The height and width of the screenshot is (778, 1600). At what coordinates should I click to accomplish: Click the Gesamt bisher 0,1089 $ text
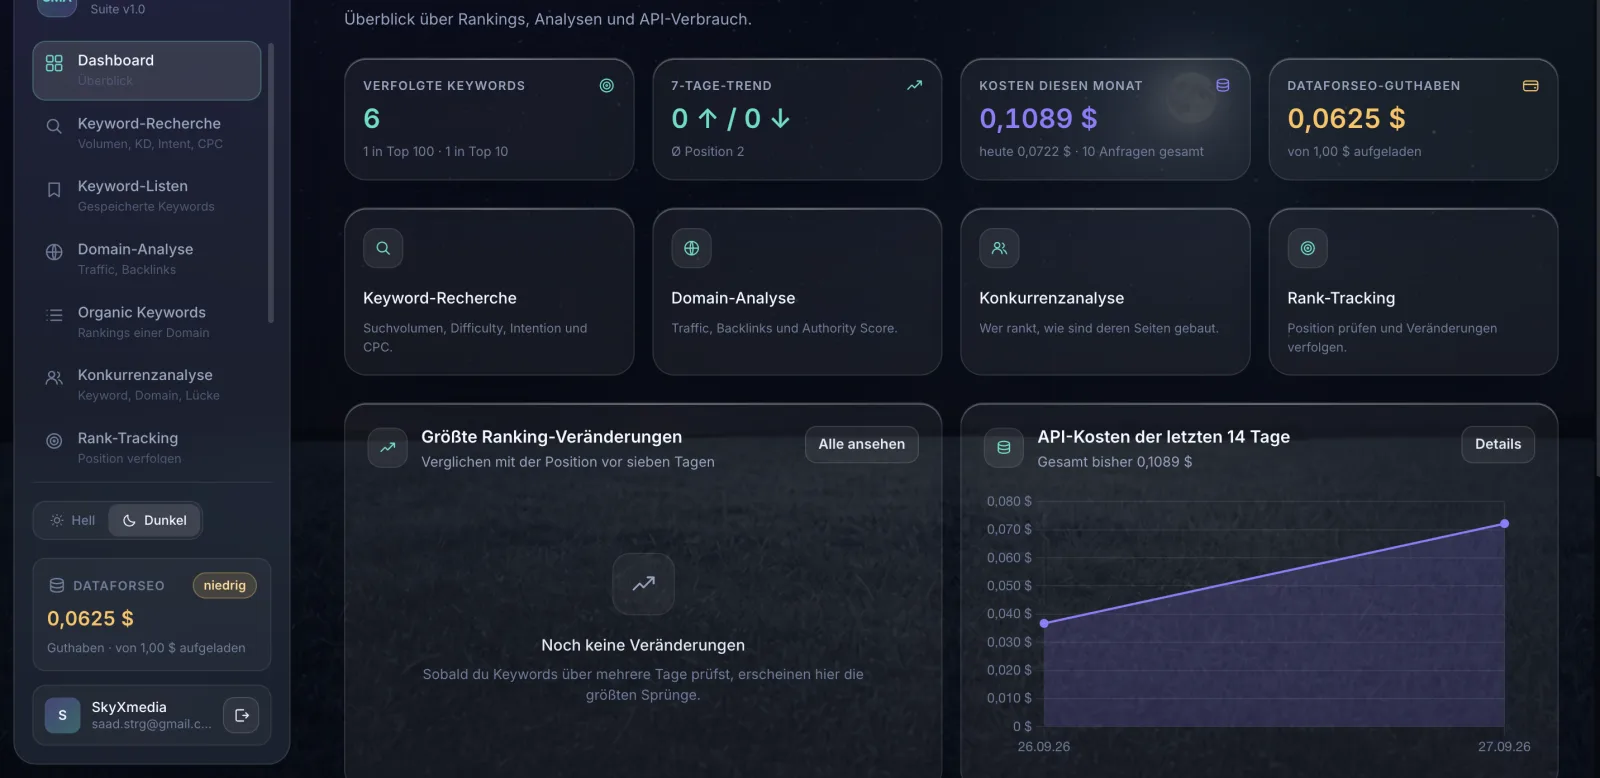point(1115,462)
